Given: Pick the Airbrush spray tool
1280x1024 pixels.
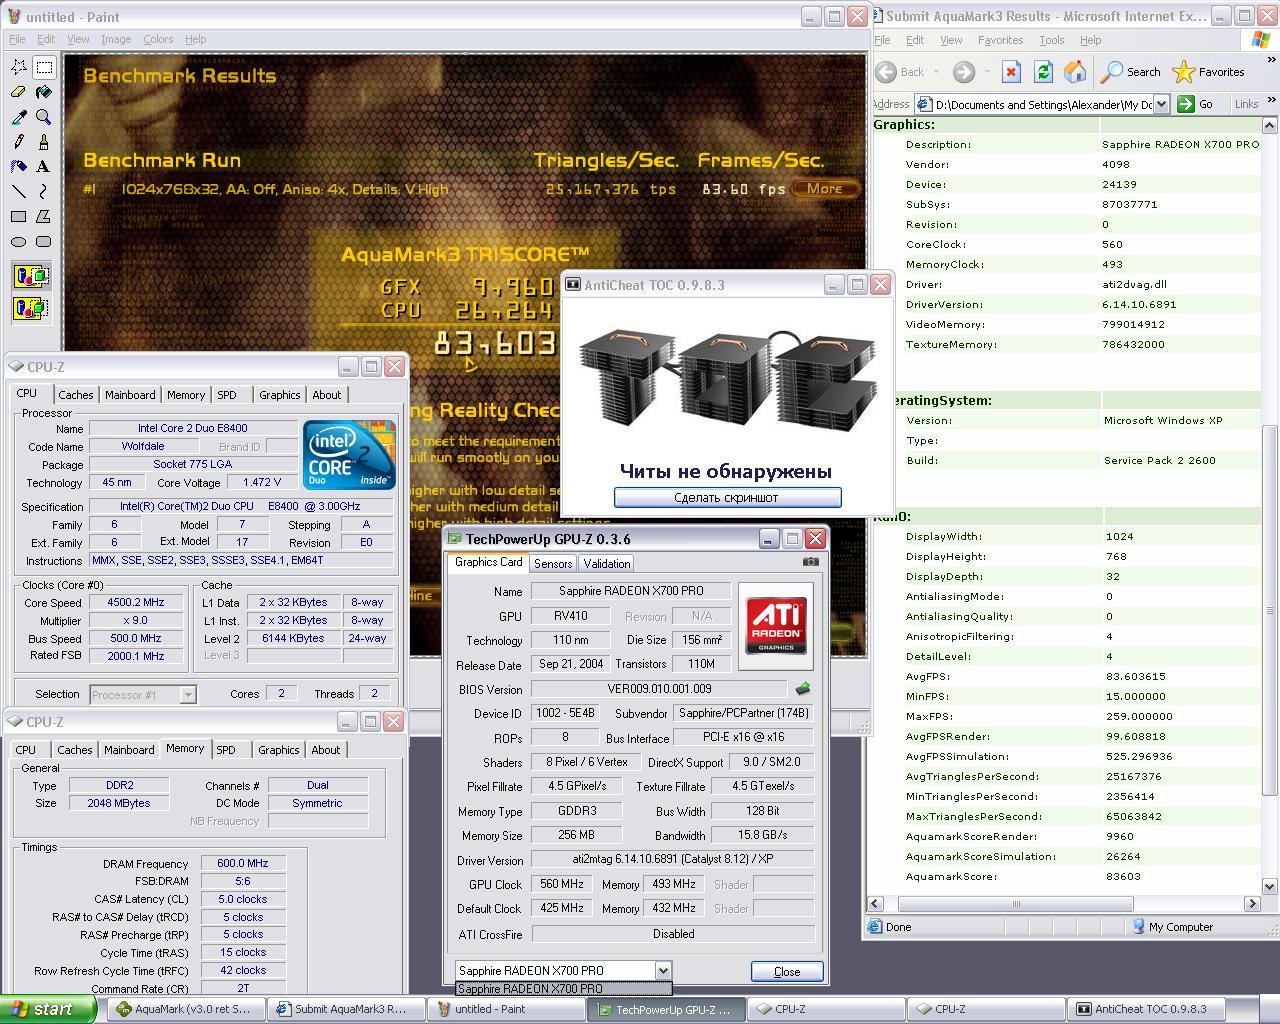Looking at the screenshot, I should click(x=19, y=167).
